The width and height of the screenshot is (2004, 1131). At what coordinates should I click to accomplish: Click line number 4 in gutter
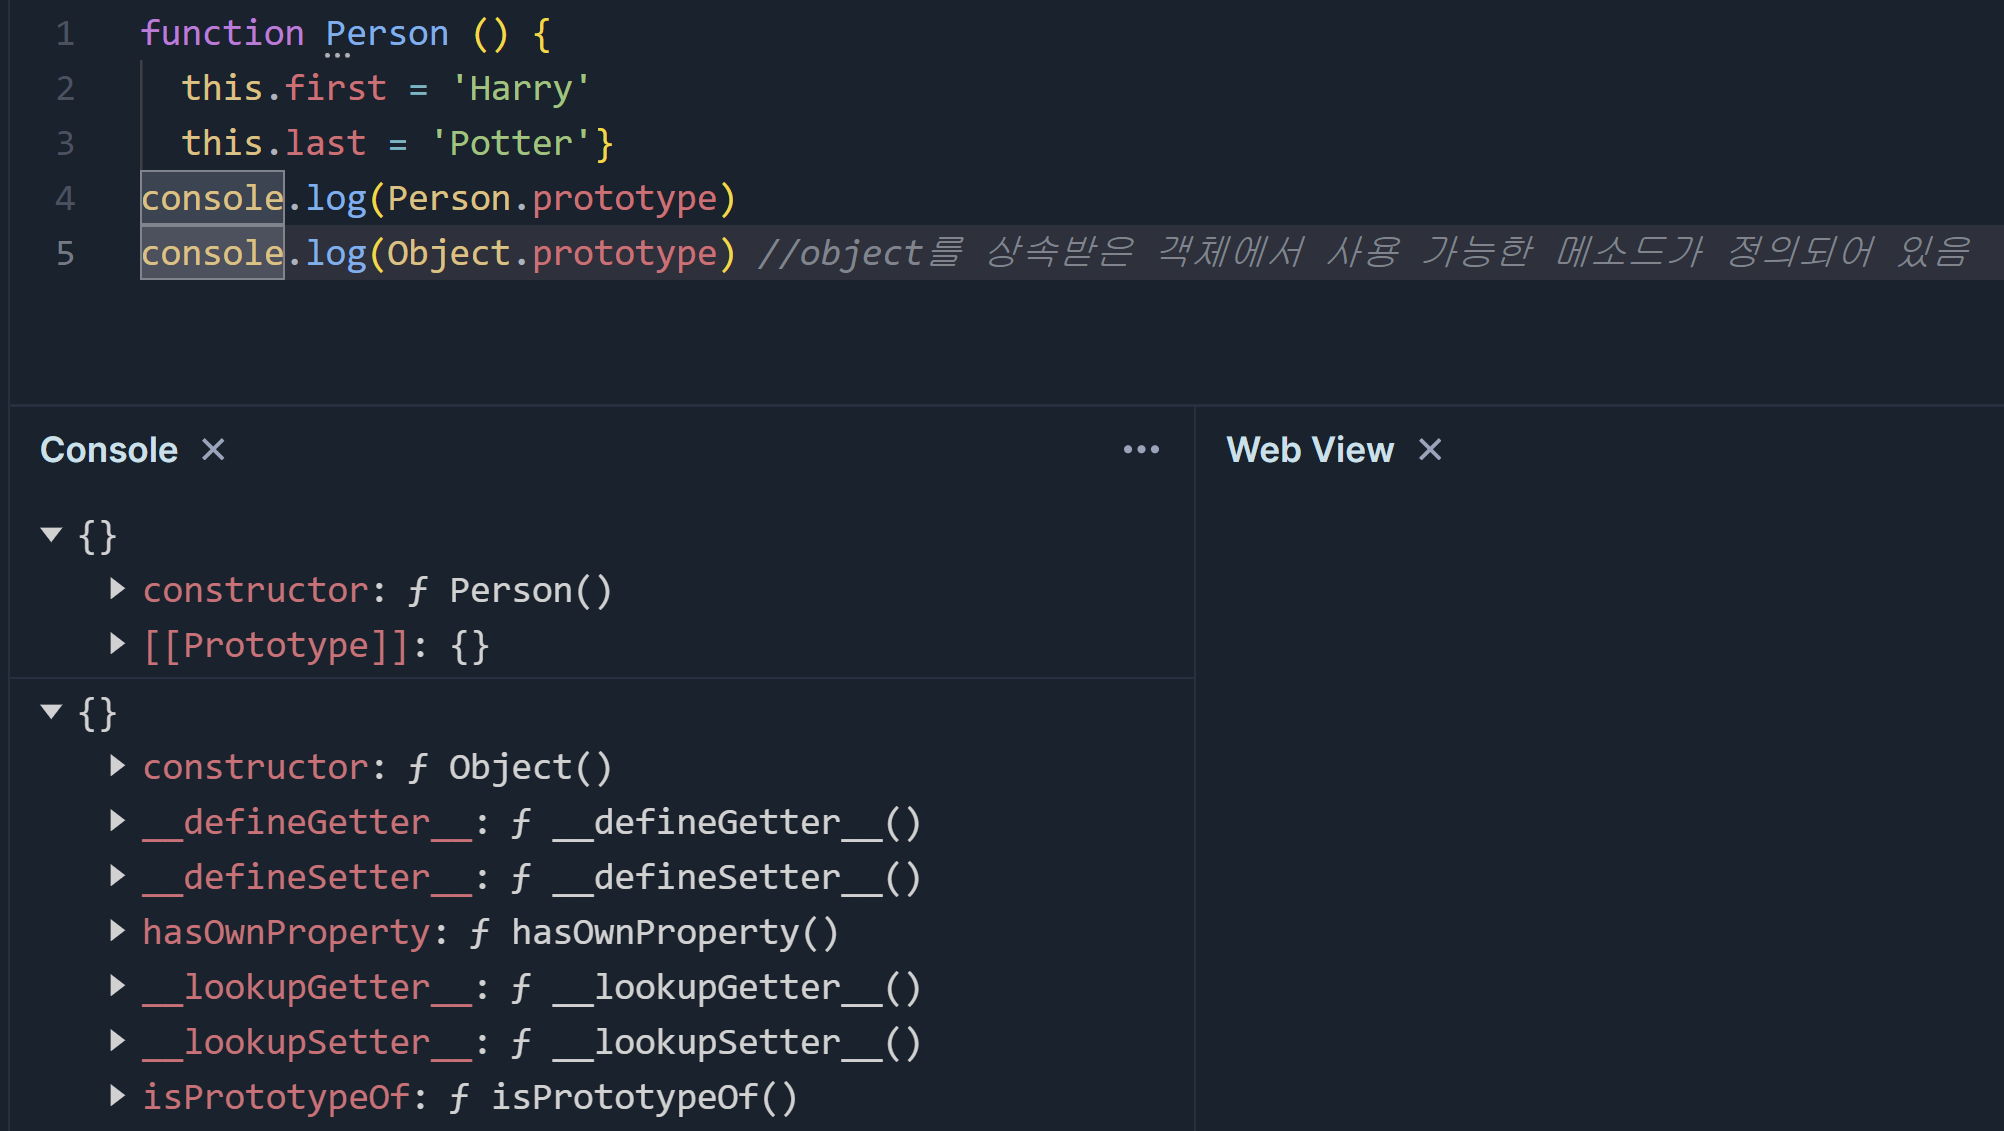pos(65,198)
